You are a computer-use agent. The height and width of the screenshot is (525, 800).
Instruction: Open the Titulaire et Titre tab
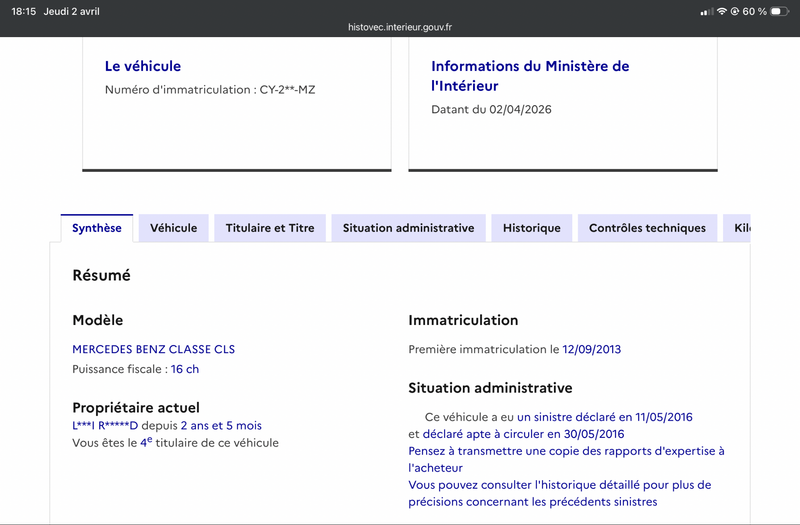270,228
